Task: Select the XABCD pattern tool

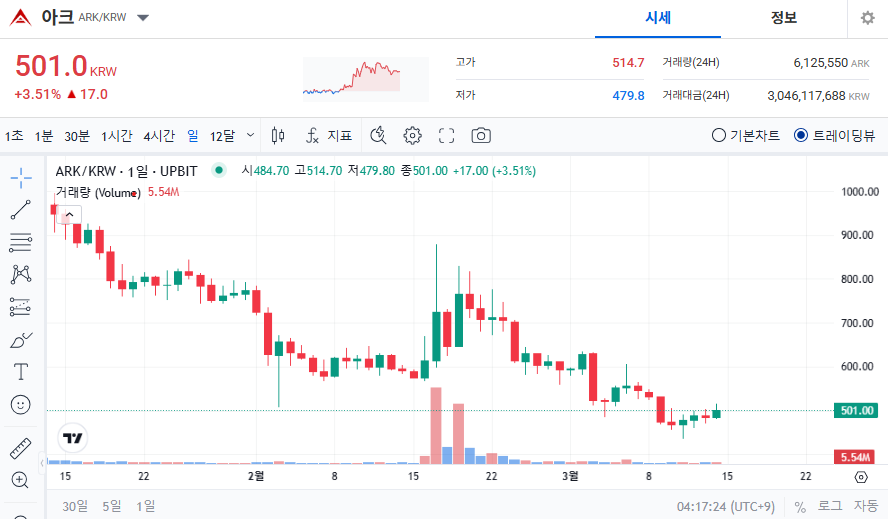Action: click(21, 275)
